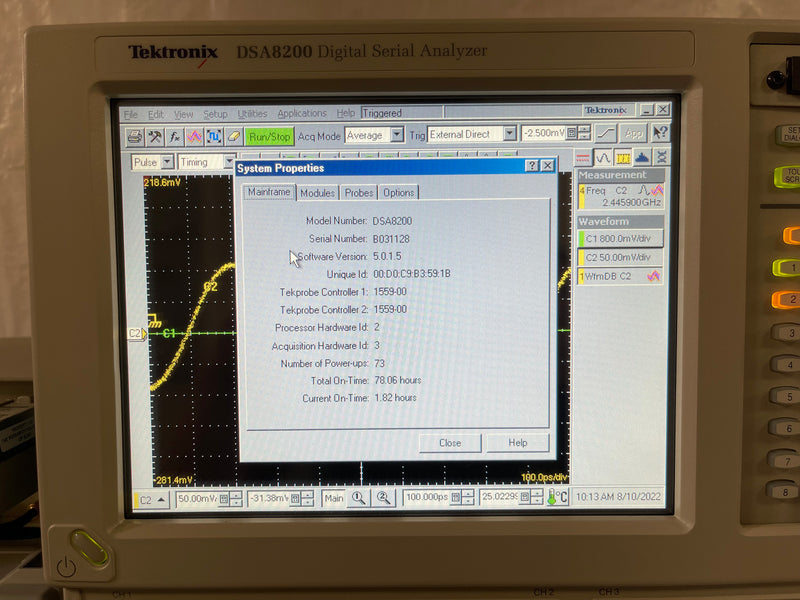This screenshot has height=600, width=800.
Task: Click the Mag2 magnifier view icon
Action: point(383,498)
